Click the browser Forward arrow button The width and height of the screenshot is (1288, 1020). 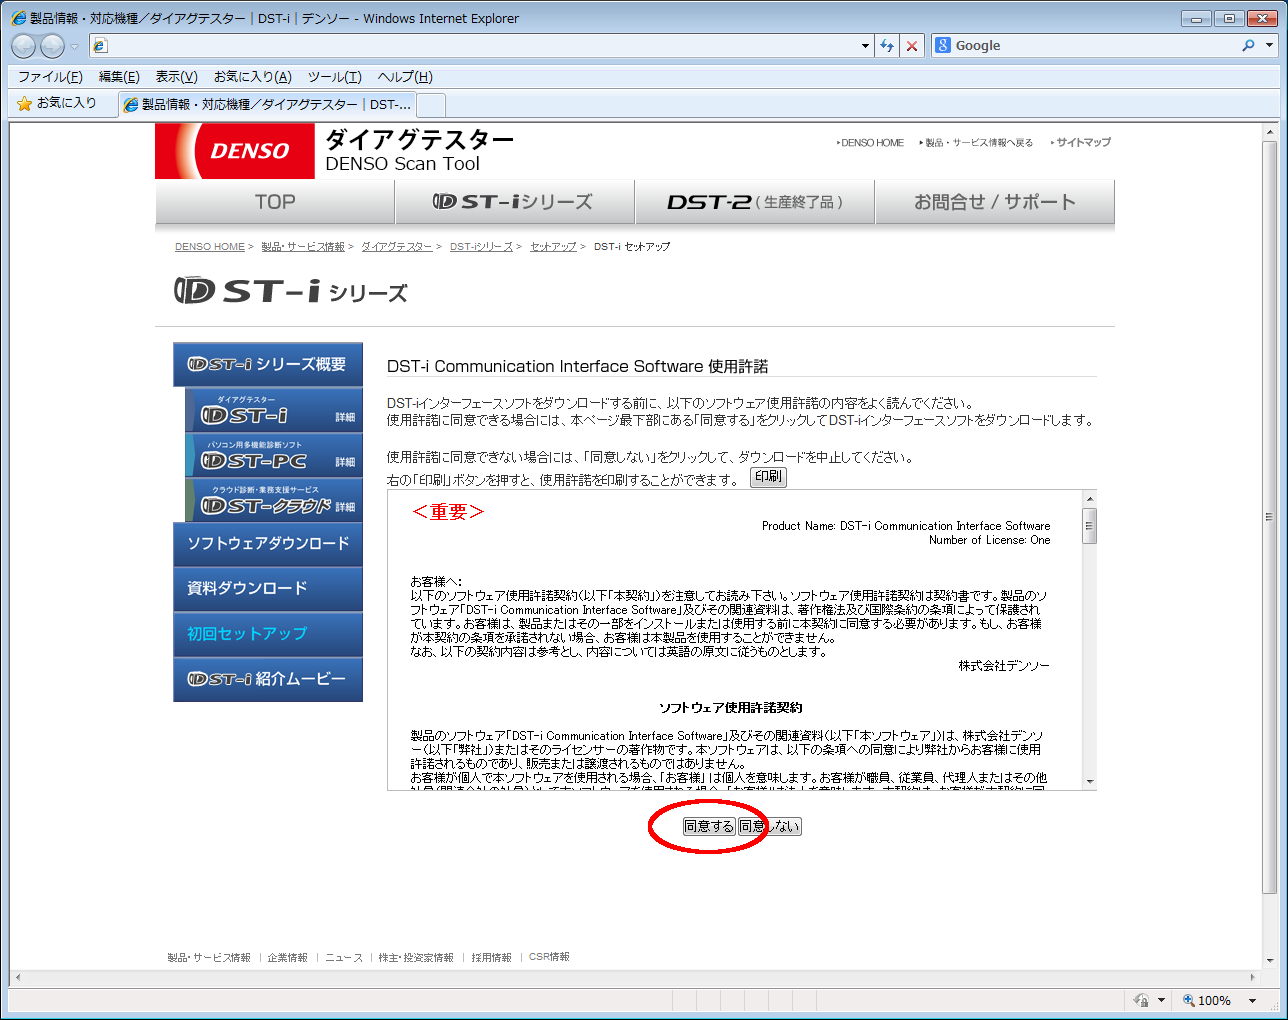53,46
